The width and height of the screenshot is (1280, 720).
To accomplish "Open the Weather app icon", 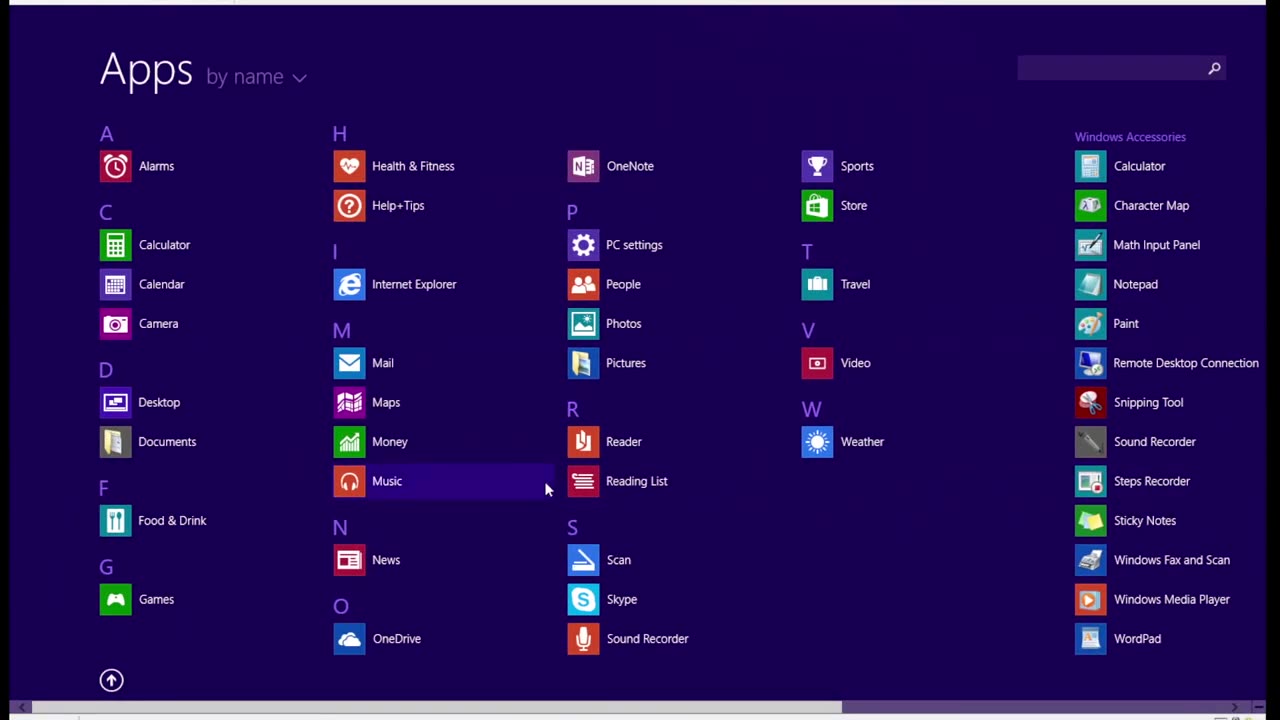I will 817,442.
